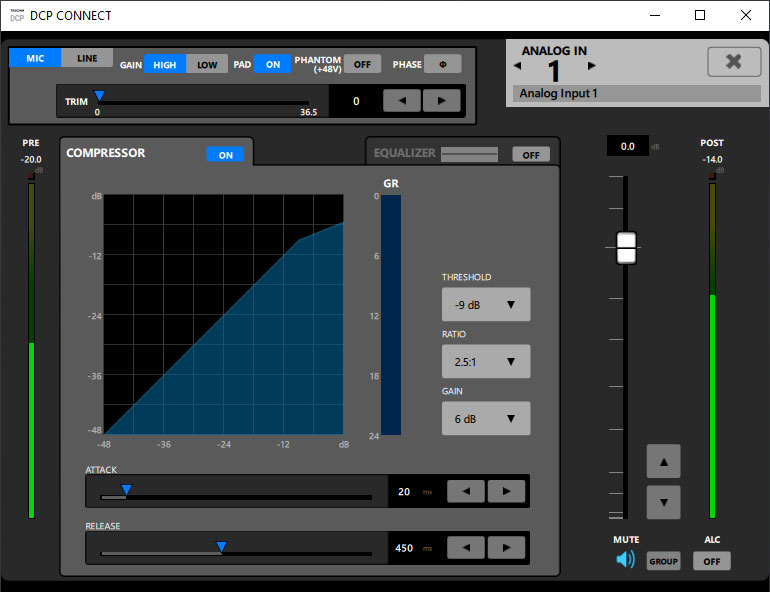This screenshot has width=770, height=592.
Task: Lower fader level with down arrow
Action: (x=663, y=502)
